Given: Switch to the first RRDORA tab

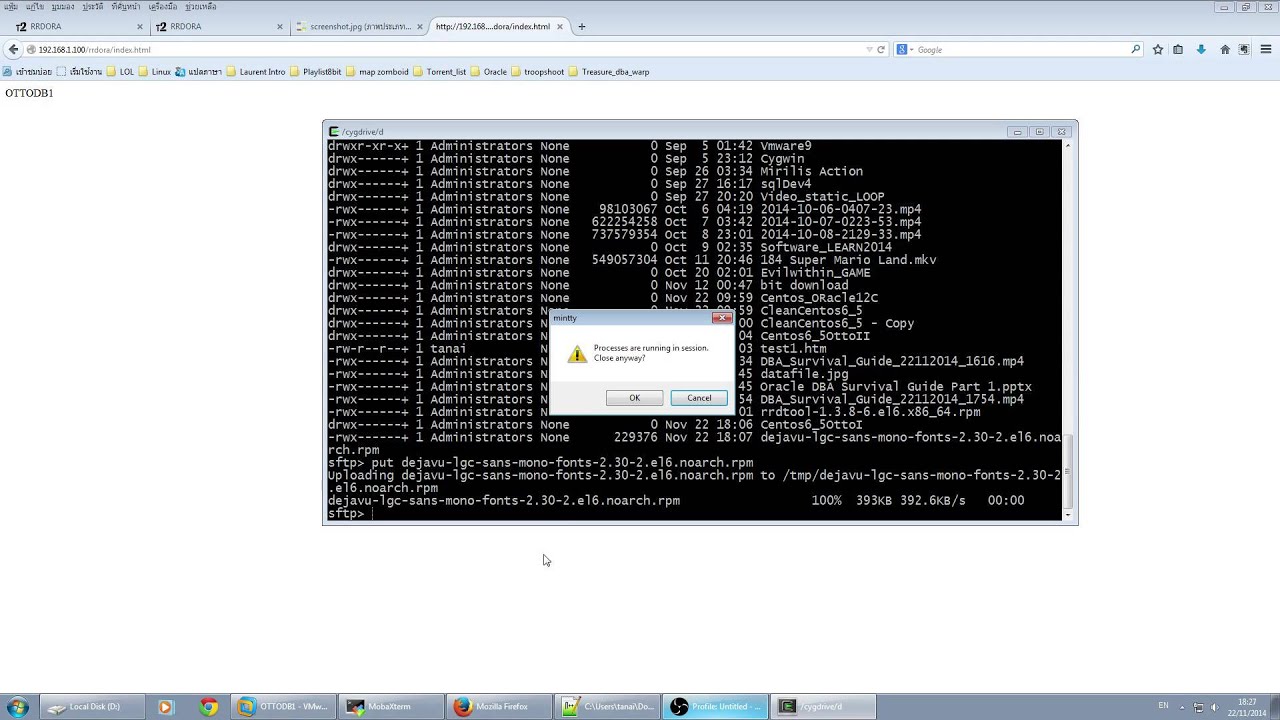Looking at the screenshot, I should [78, 27].
